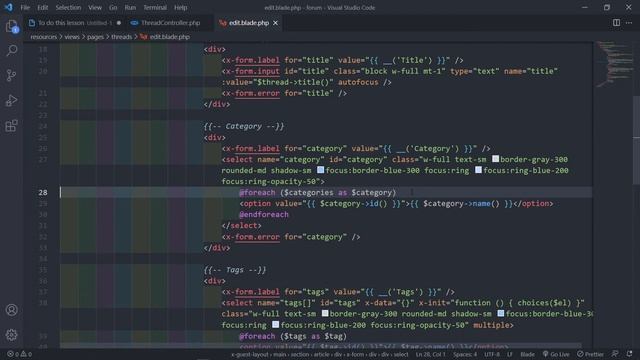Click the @foreach ($categories as $category) line
This screenshot has width=640, height=360.
click(x=318, y=192)
